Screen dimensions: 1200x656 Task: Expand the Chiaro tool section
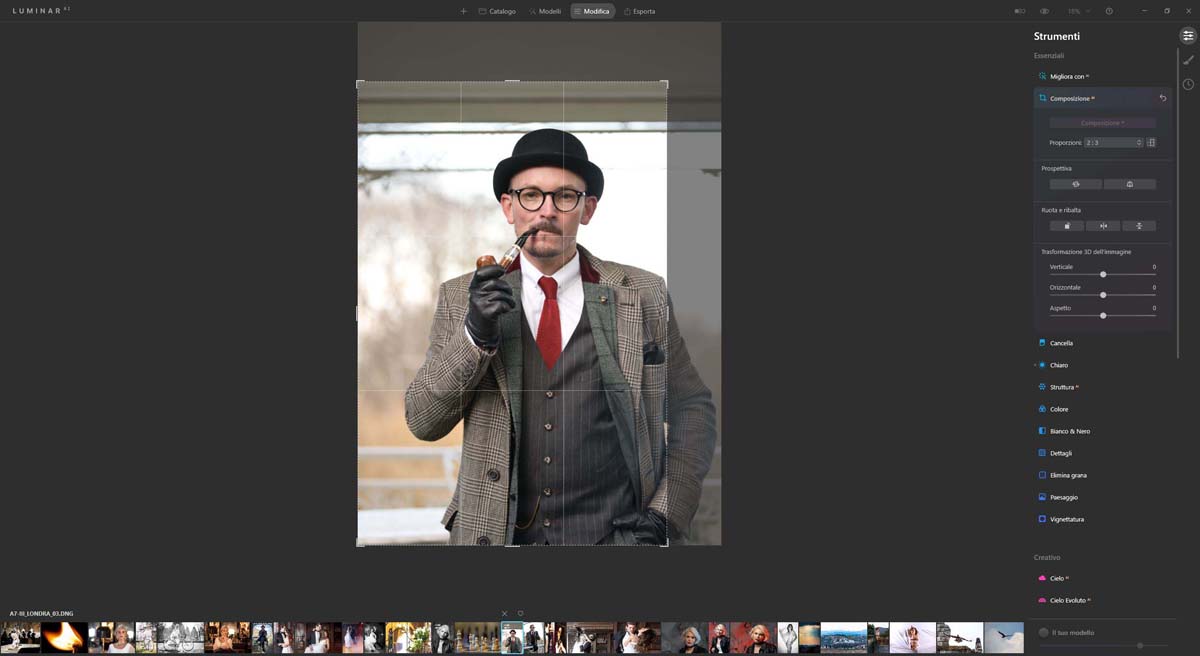click(x=1059, y=365)
